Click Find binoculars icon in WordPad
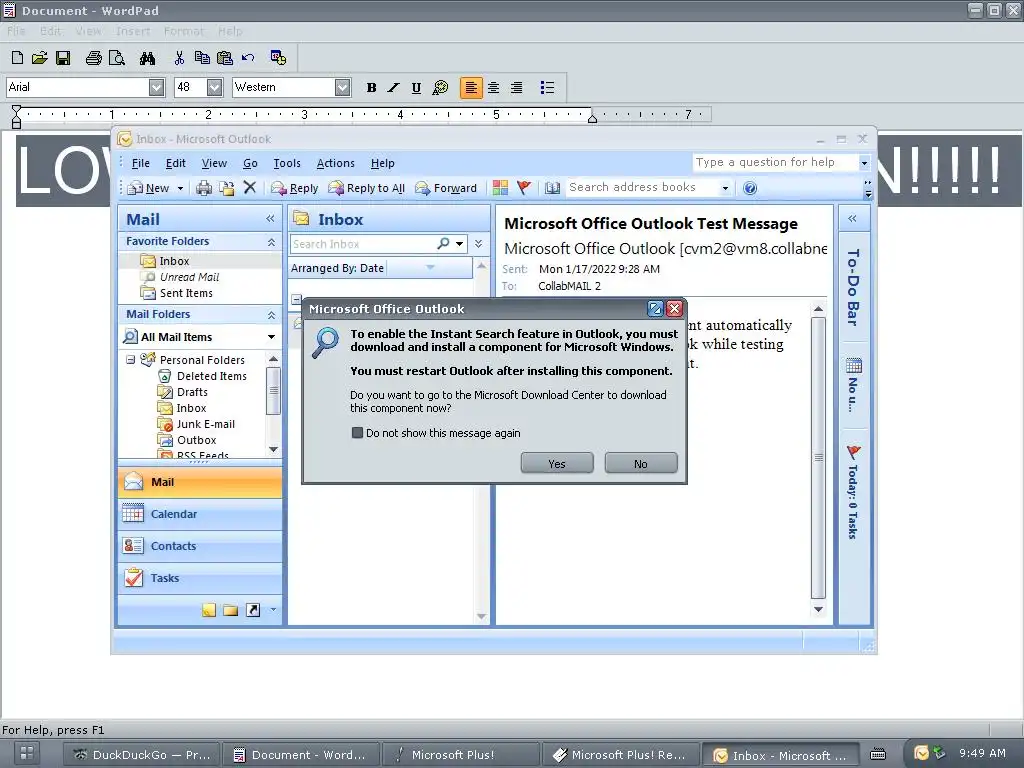This screenshot has height=768, width=1024. tap(148, 58)
